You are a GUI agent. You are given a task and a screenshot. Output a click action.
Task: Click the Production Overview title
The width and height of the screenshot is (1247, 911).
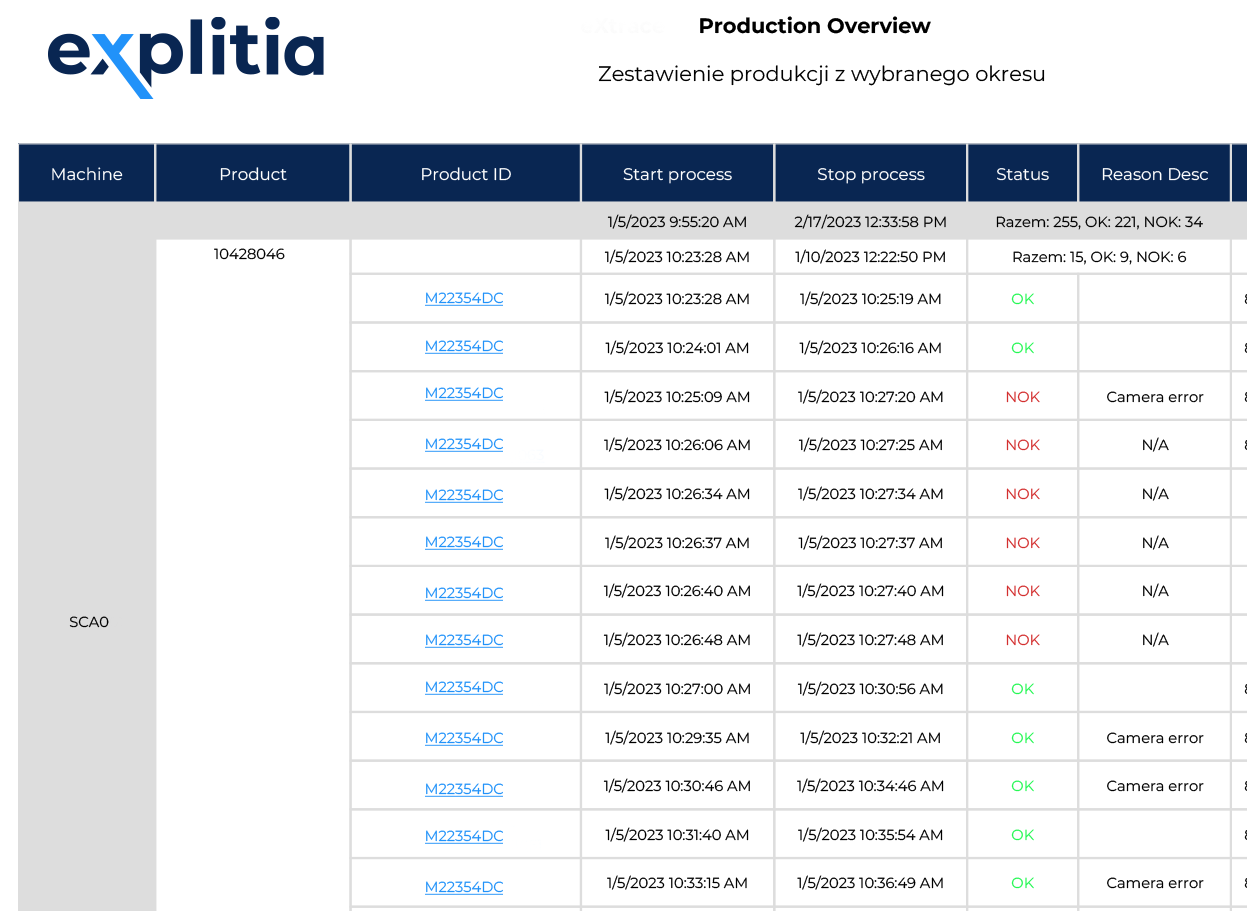[x=814, y=26]
